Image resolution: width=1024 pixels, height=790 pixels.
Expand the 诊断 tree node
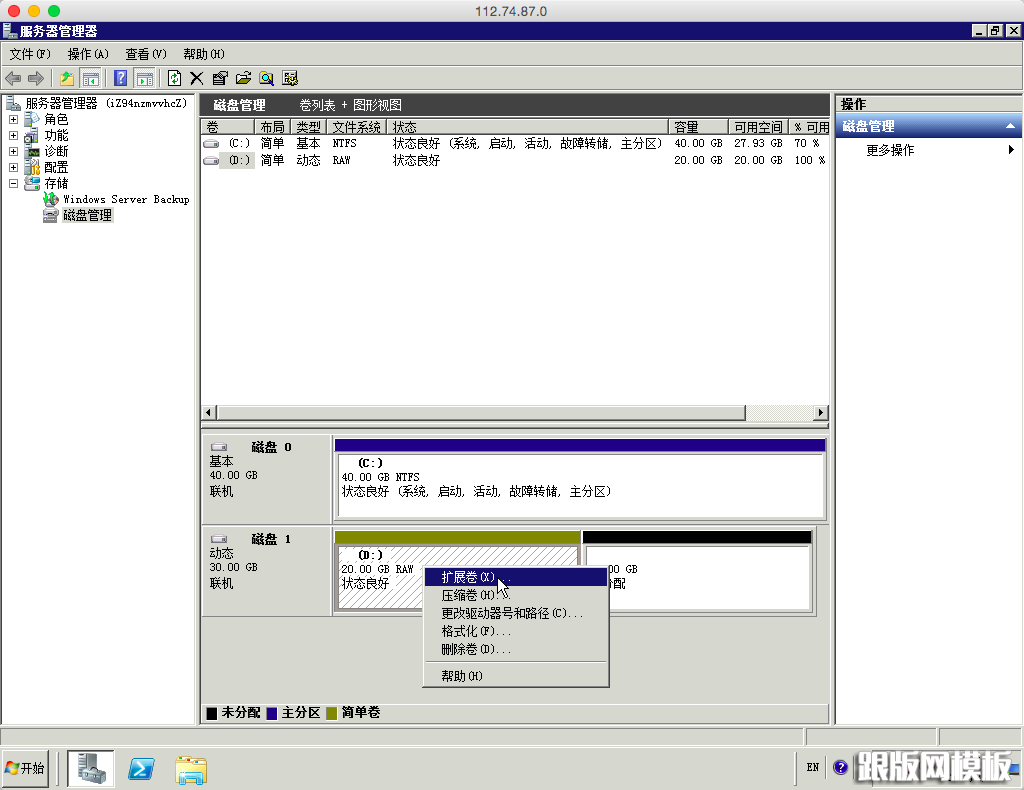coord(14,152)
